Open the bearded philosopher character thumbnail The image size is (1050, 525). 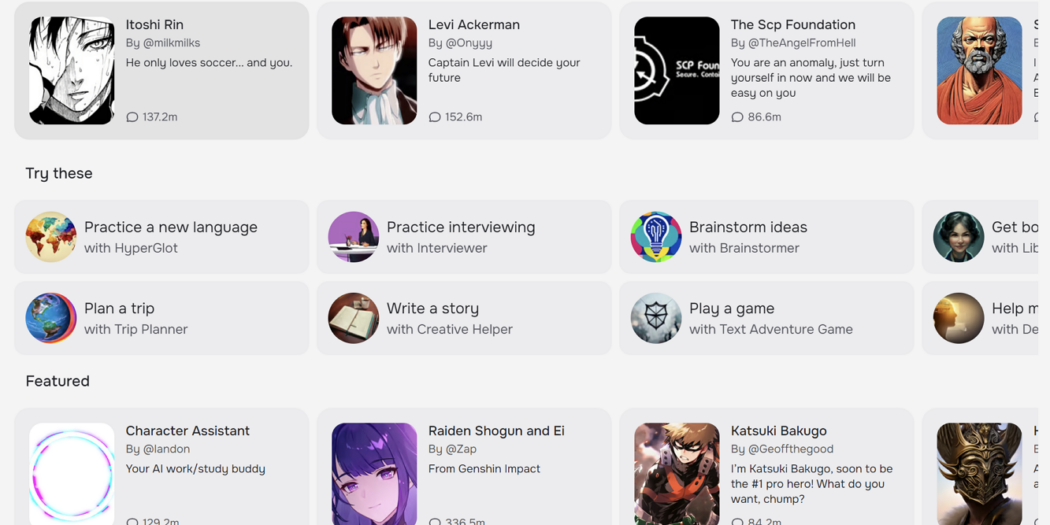point(980,70)
